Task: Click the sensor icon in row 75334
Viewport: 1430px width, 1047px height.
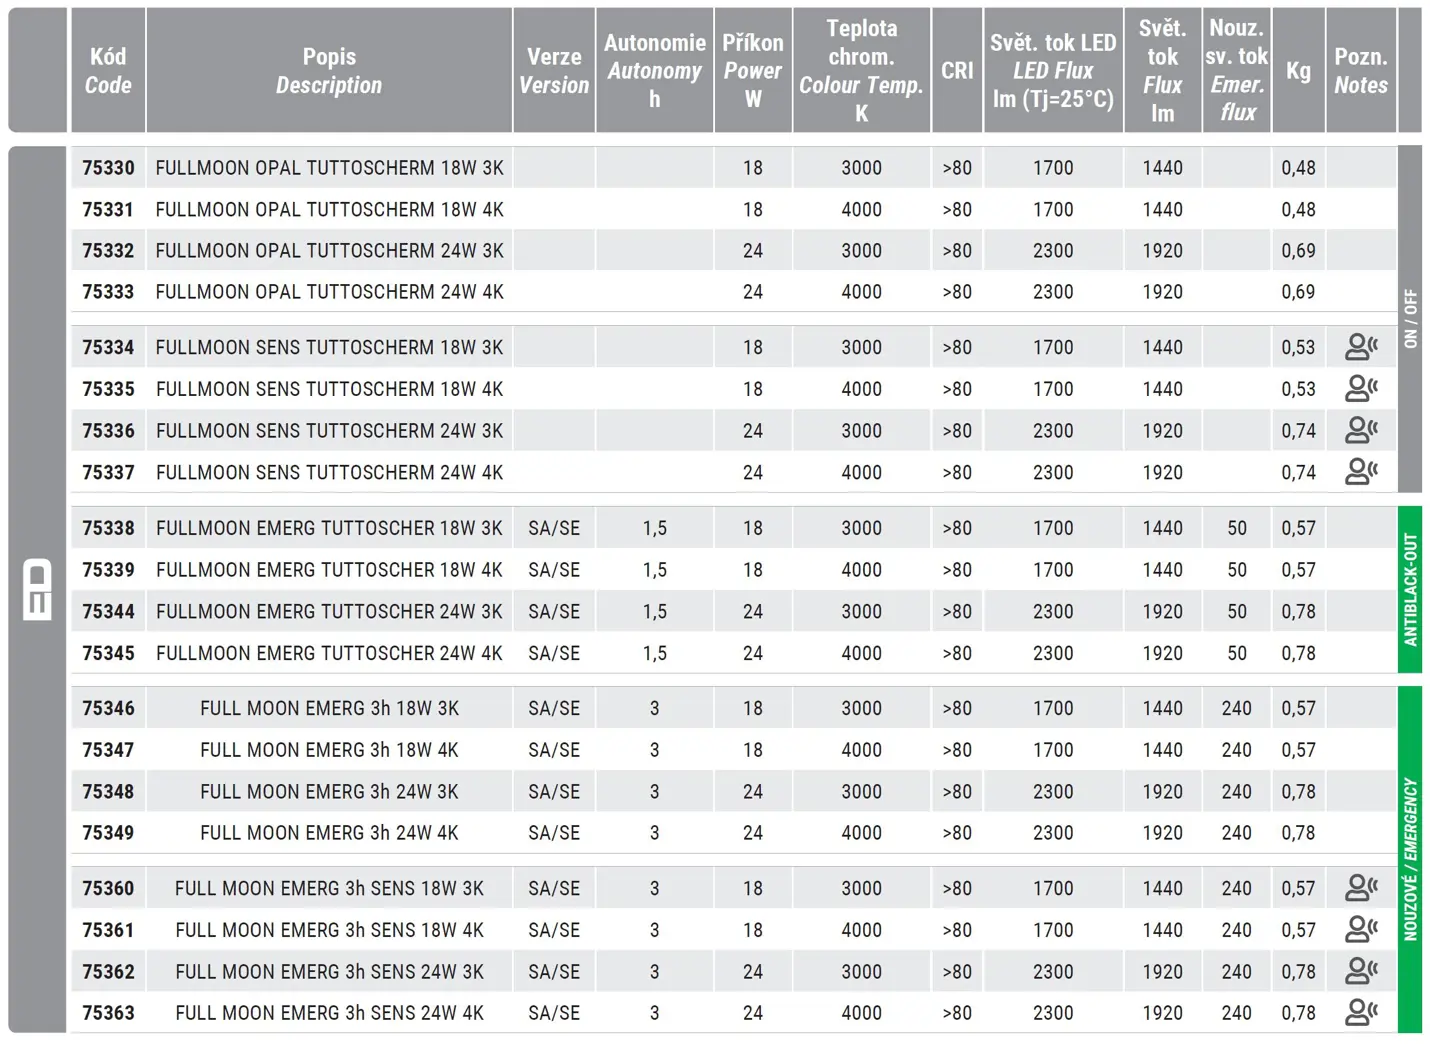Action: click(1361, 347)
